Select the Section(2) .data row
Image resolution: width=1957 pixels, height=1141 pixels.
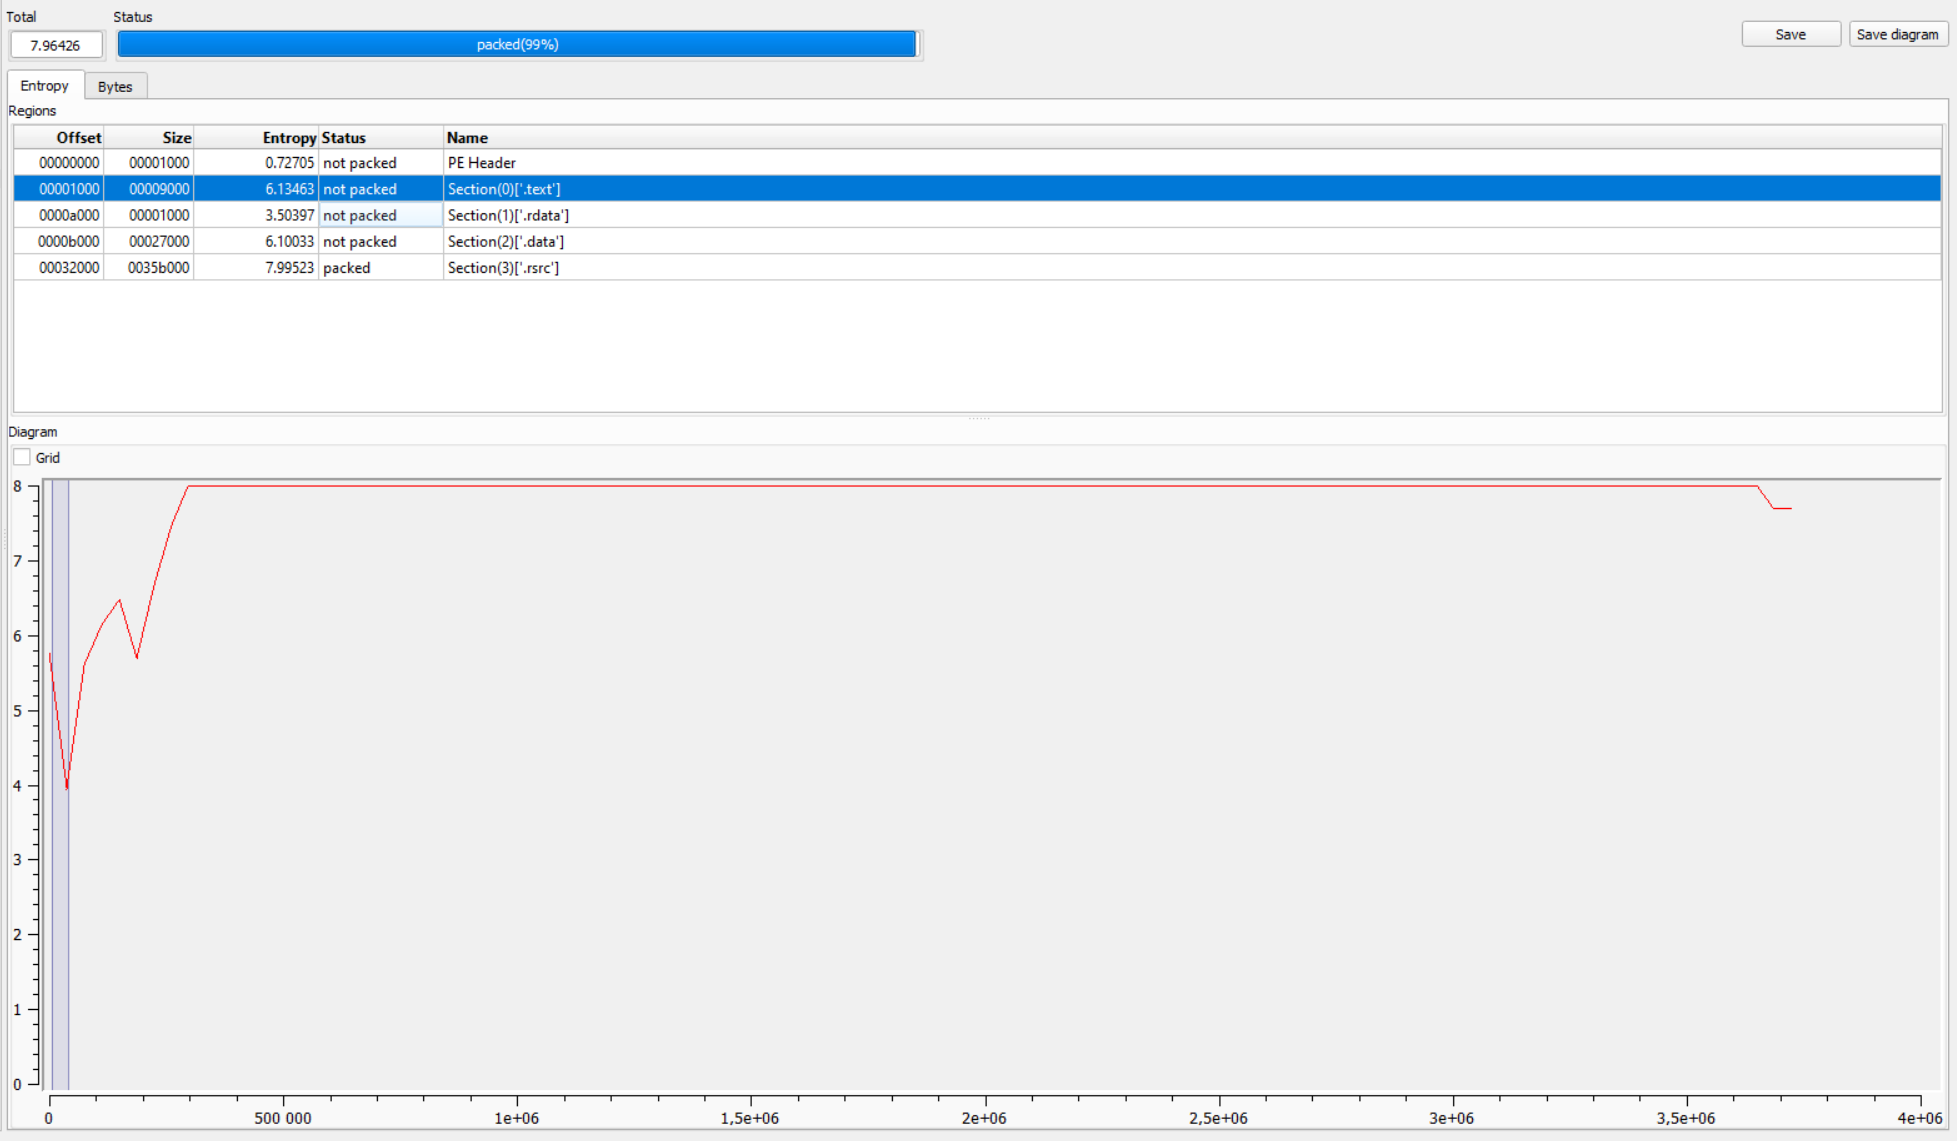tap(505, 241)
